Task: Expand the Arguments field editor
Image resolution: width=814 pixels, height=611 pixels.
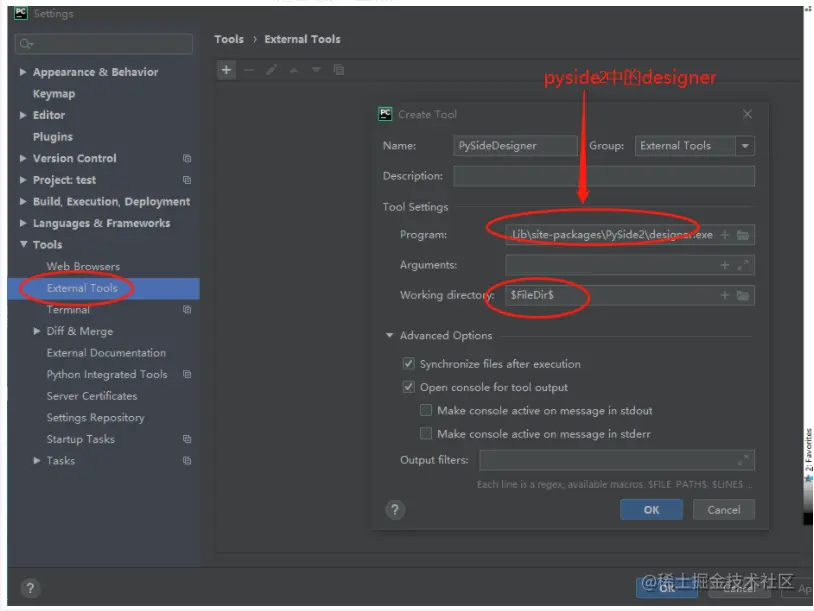Action: point(743,265)
